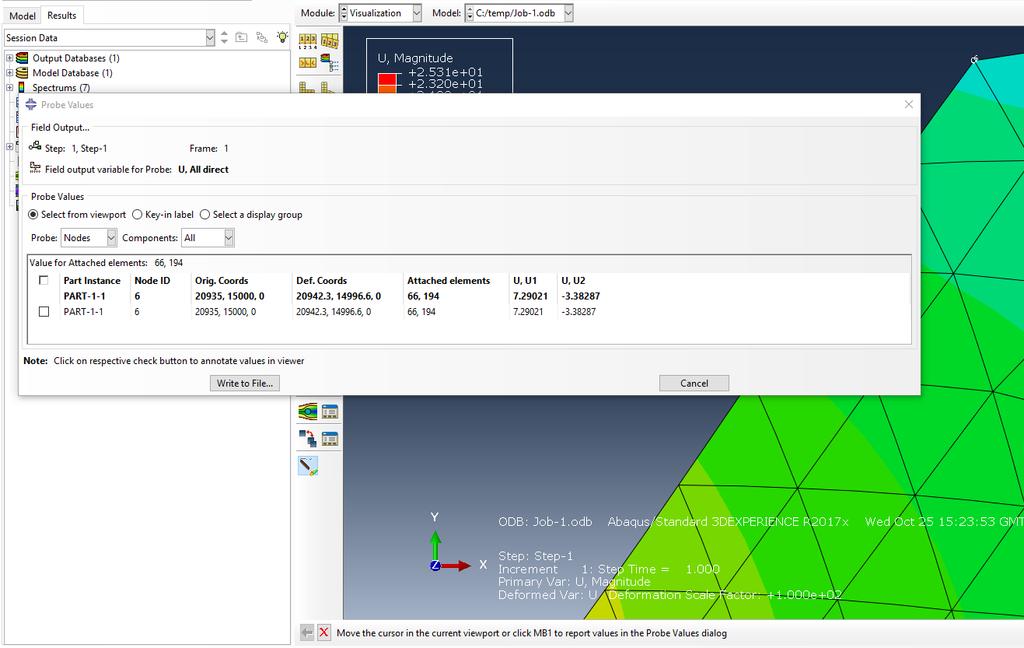Viewport: 1024px width, 648px height.
Task: Open the Components dropdown showing All
Action: [x=208, y=238]
